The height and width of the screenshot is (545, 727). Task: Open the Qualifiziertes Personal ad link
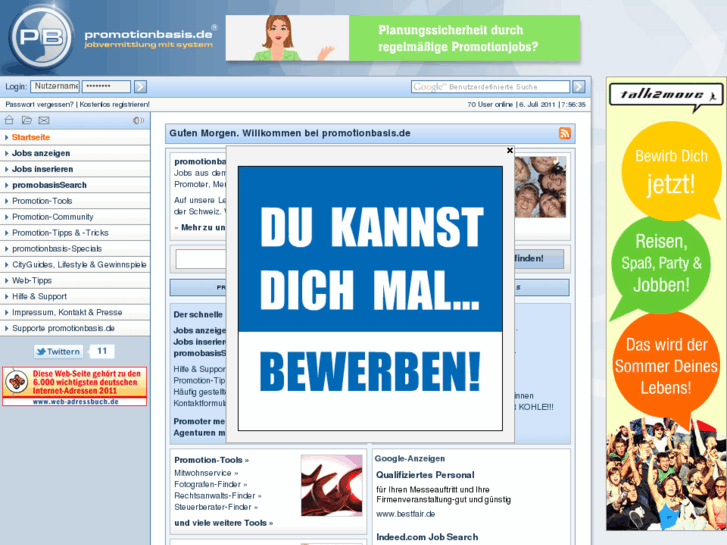425,475
